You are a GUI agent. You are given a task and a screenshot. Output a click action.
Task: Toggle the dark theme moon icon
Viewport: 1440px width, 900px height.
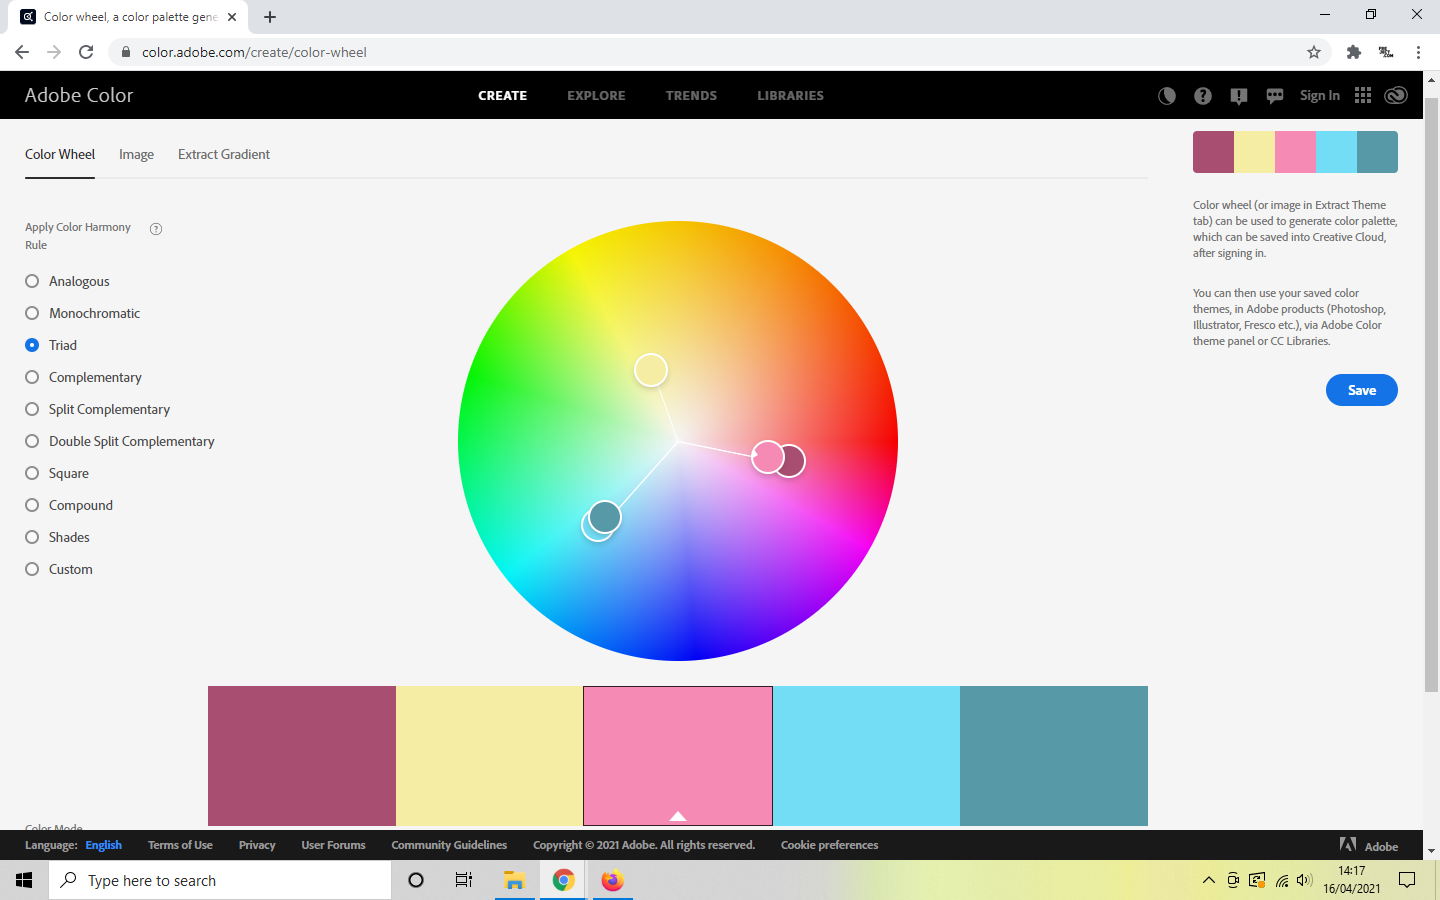[x=1167, y=96]
